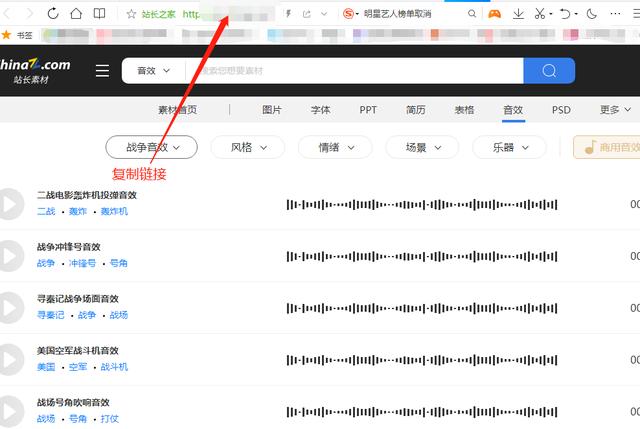This screenshot has height=429, width=640.
Task: Expand the 战争音效 filter dropdown
Action: [151, 147]
